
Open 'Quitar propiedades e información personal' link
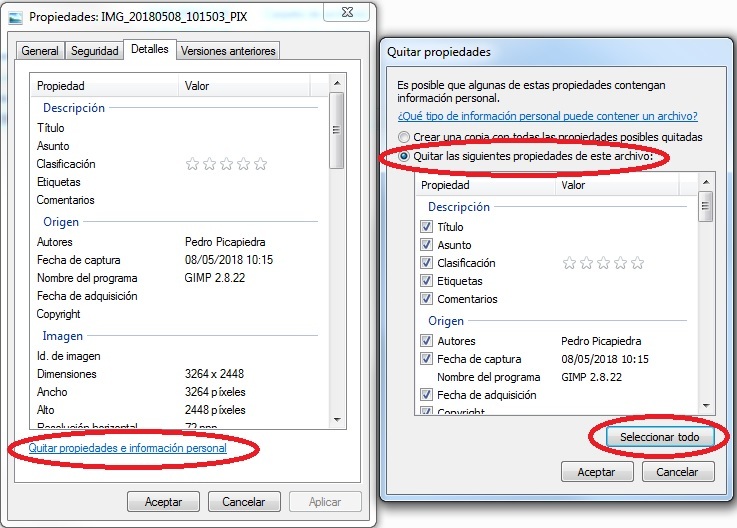click(x=127, y=448)
